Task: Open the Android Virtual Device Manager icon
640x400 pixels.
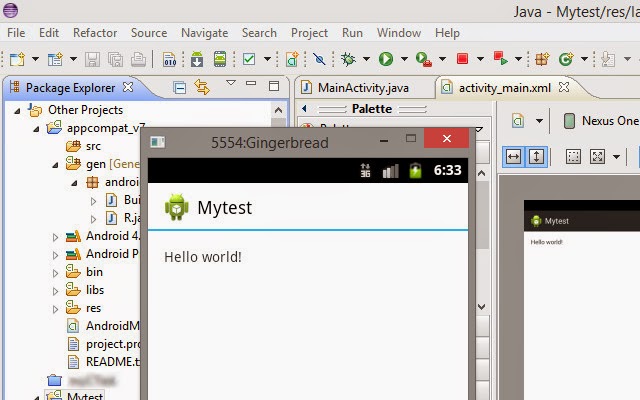Action: click(220, 59)
